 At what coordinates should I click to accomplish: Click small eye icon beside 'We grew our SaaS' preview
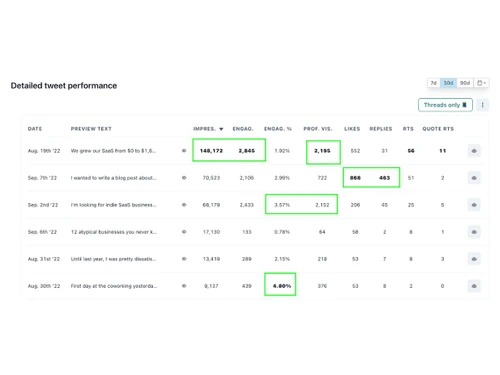pos(184,151)
